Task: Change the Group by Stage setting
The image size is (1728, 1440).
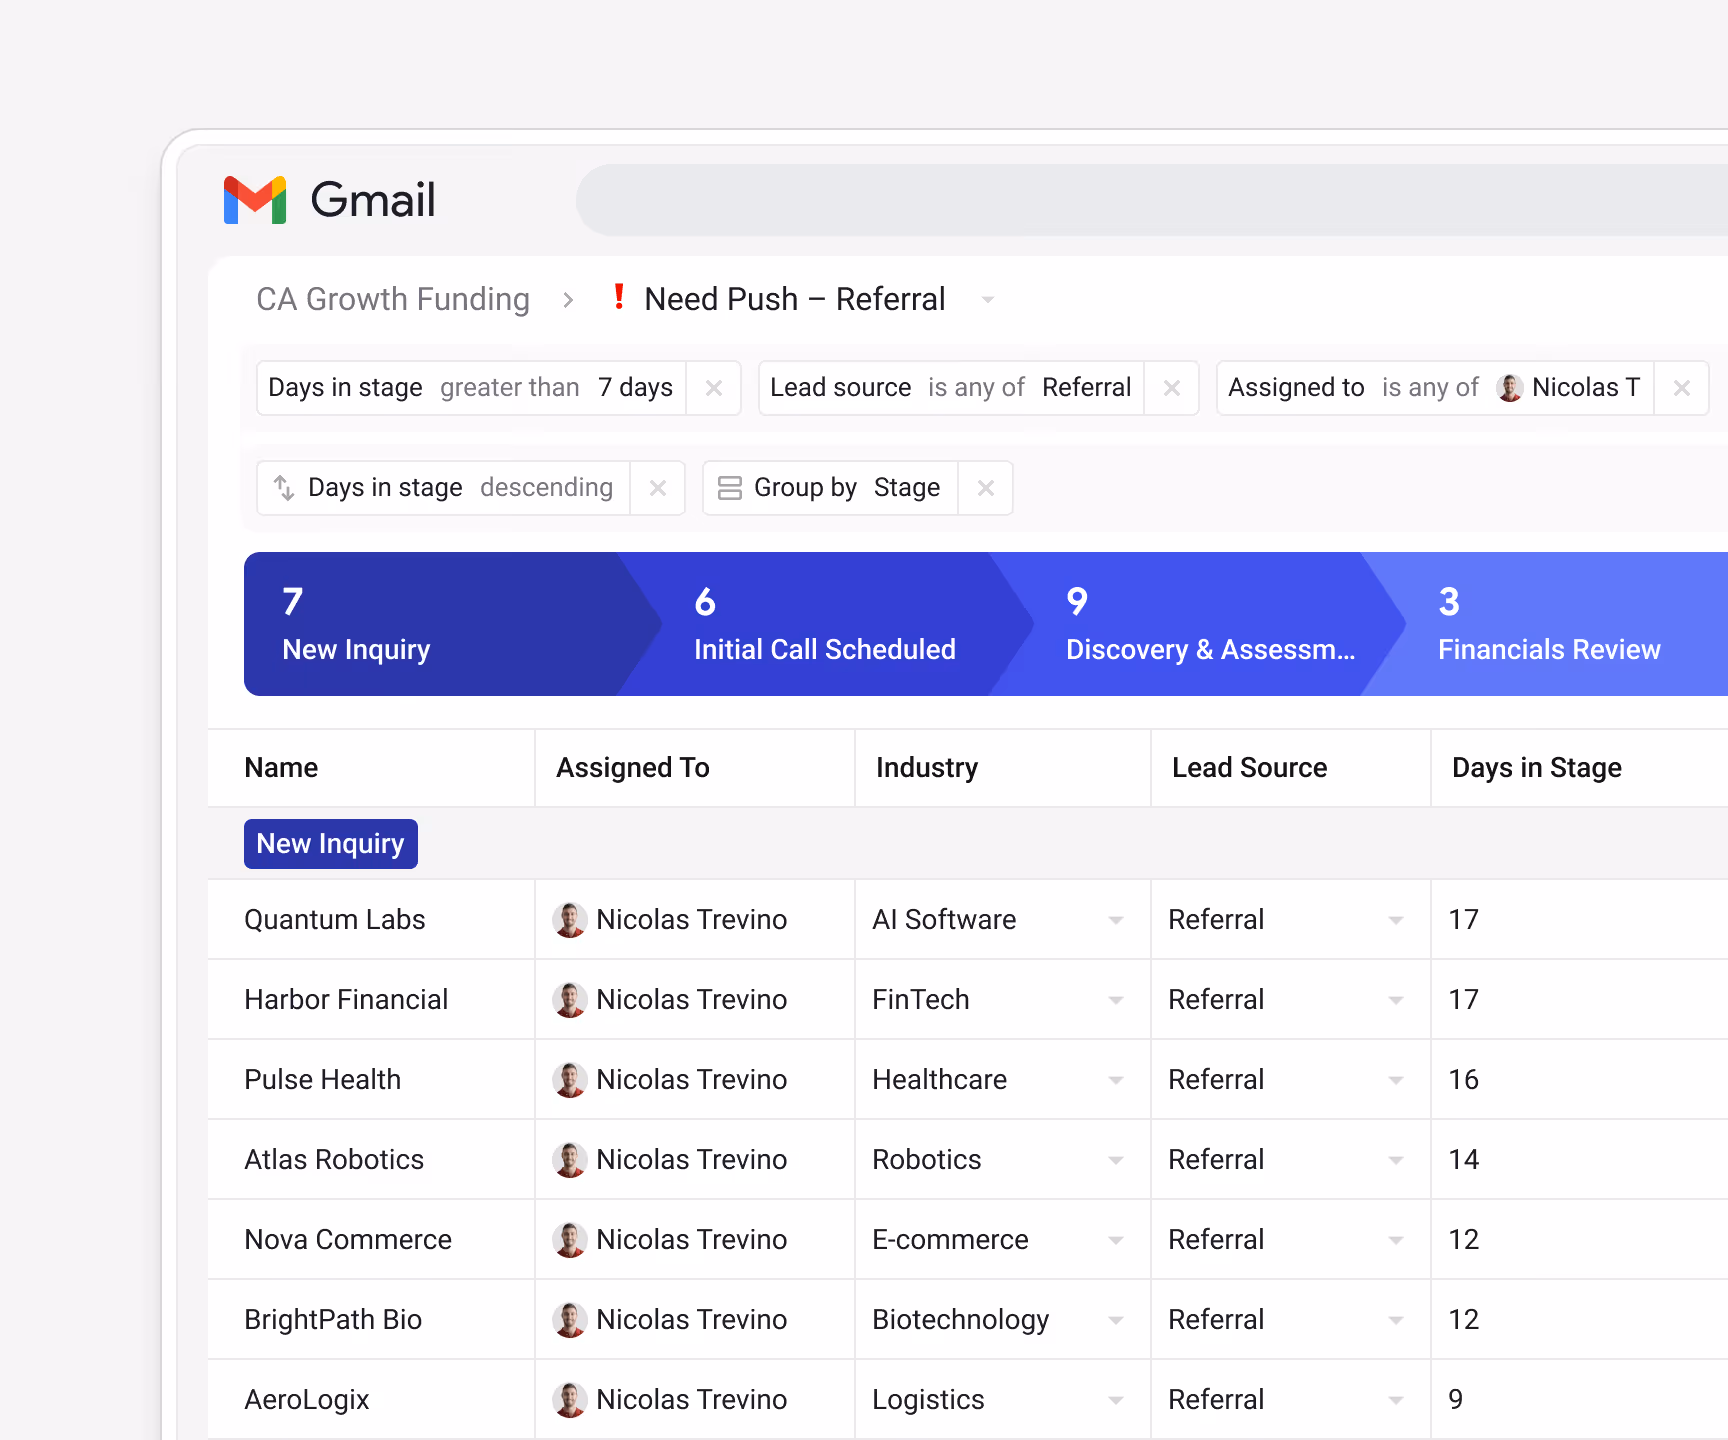Action: (x=830, y=488)
